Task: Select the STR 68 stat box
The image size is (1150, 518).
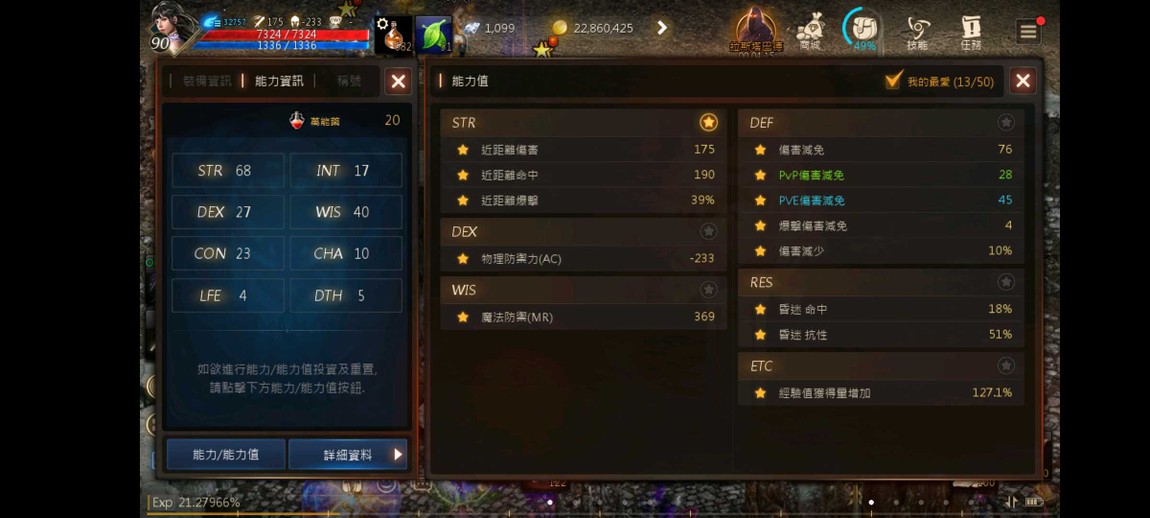Action: tap(228, 170)
